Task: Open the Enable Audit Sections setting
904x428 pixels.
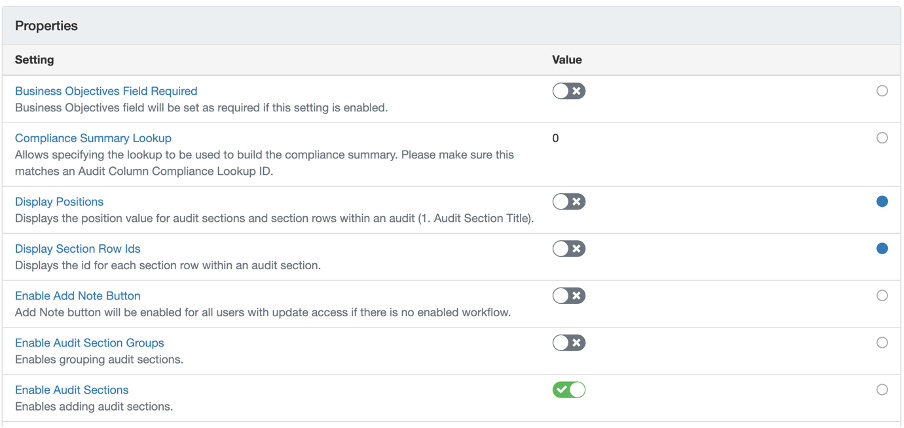Action: tap(72, 390)
